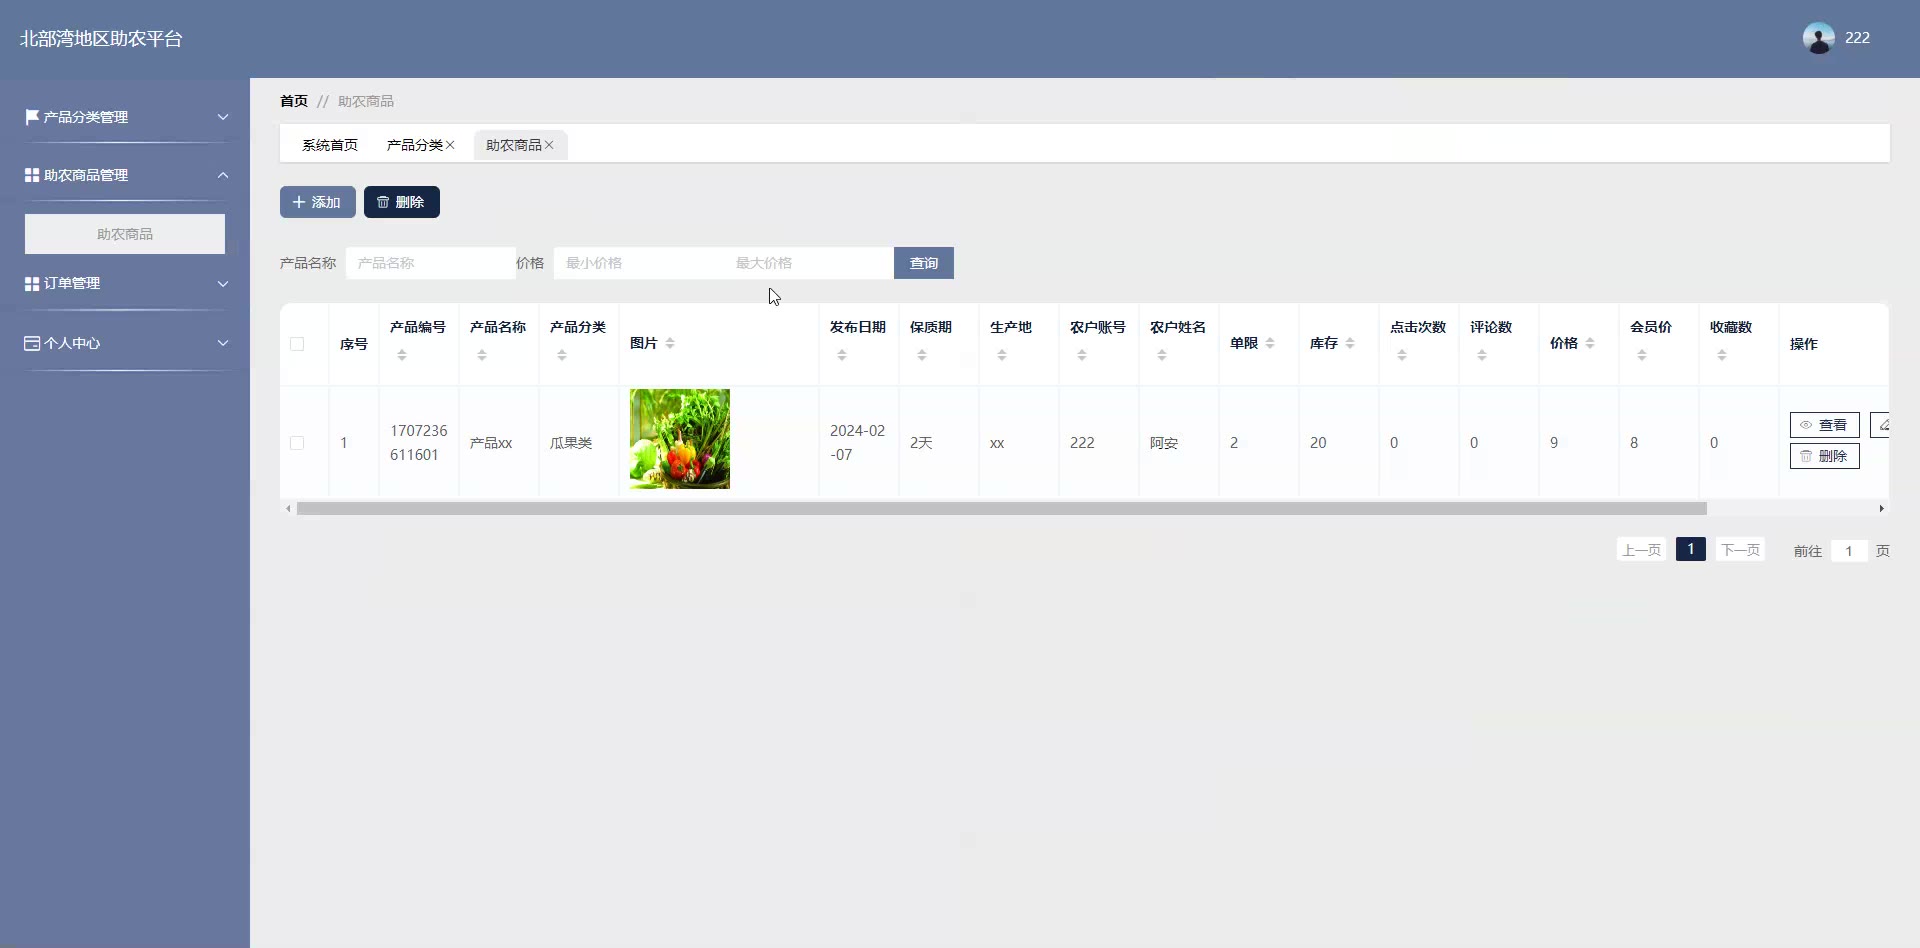This screenshot has width=1920, height=948.
Task: Click the grid icon for 助农商品管理
Action: click(x=32, y=175)
